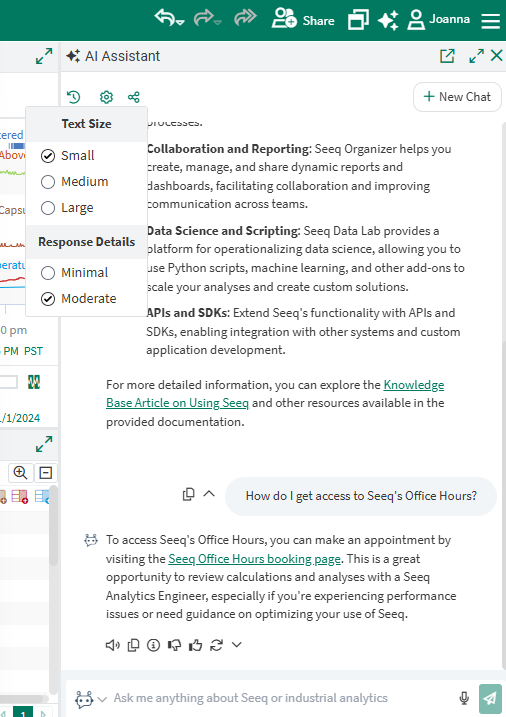Viewport: 506px width, 717px height.
Task: Expand more response options chevron
Action: 236,645
